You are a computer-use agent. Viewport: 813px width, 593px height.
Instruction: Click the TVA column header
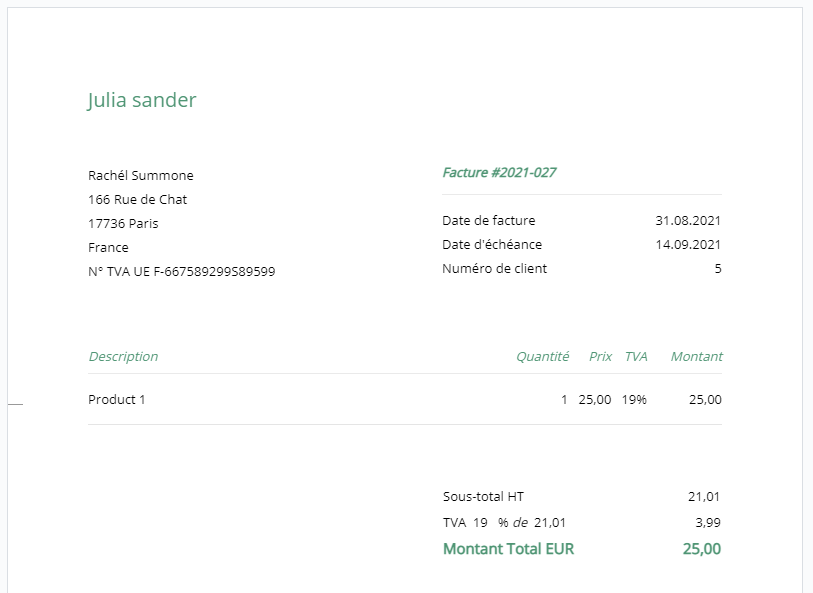[x=636, y=357]
